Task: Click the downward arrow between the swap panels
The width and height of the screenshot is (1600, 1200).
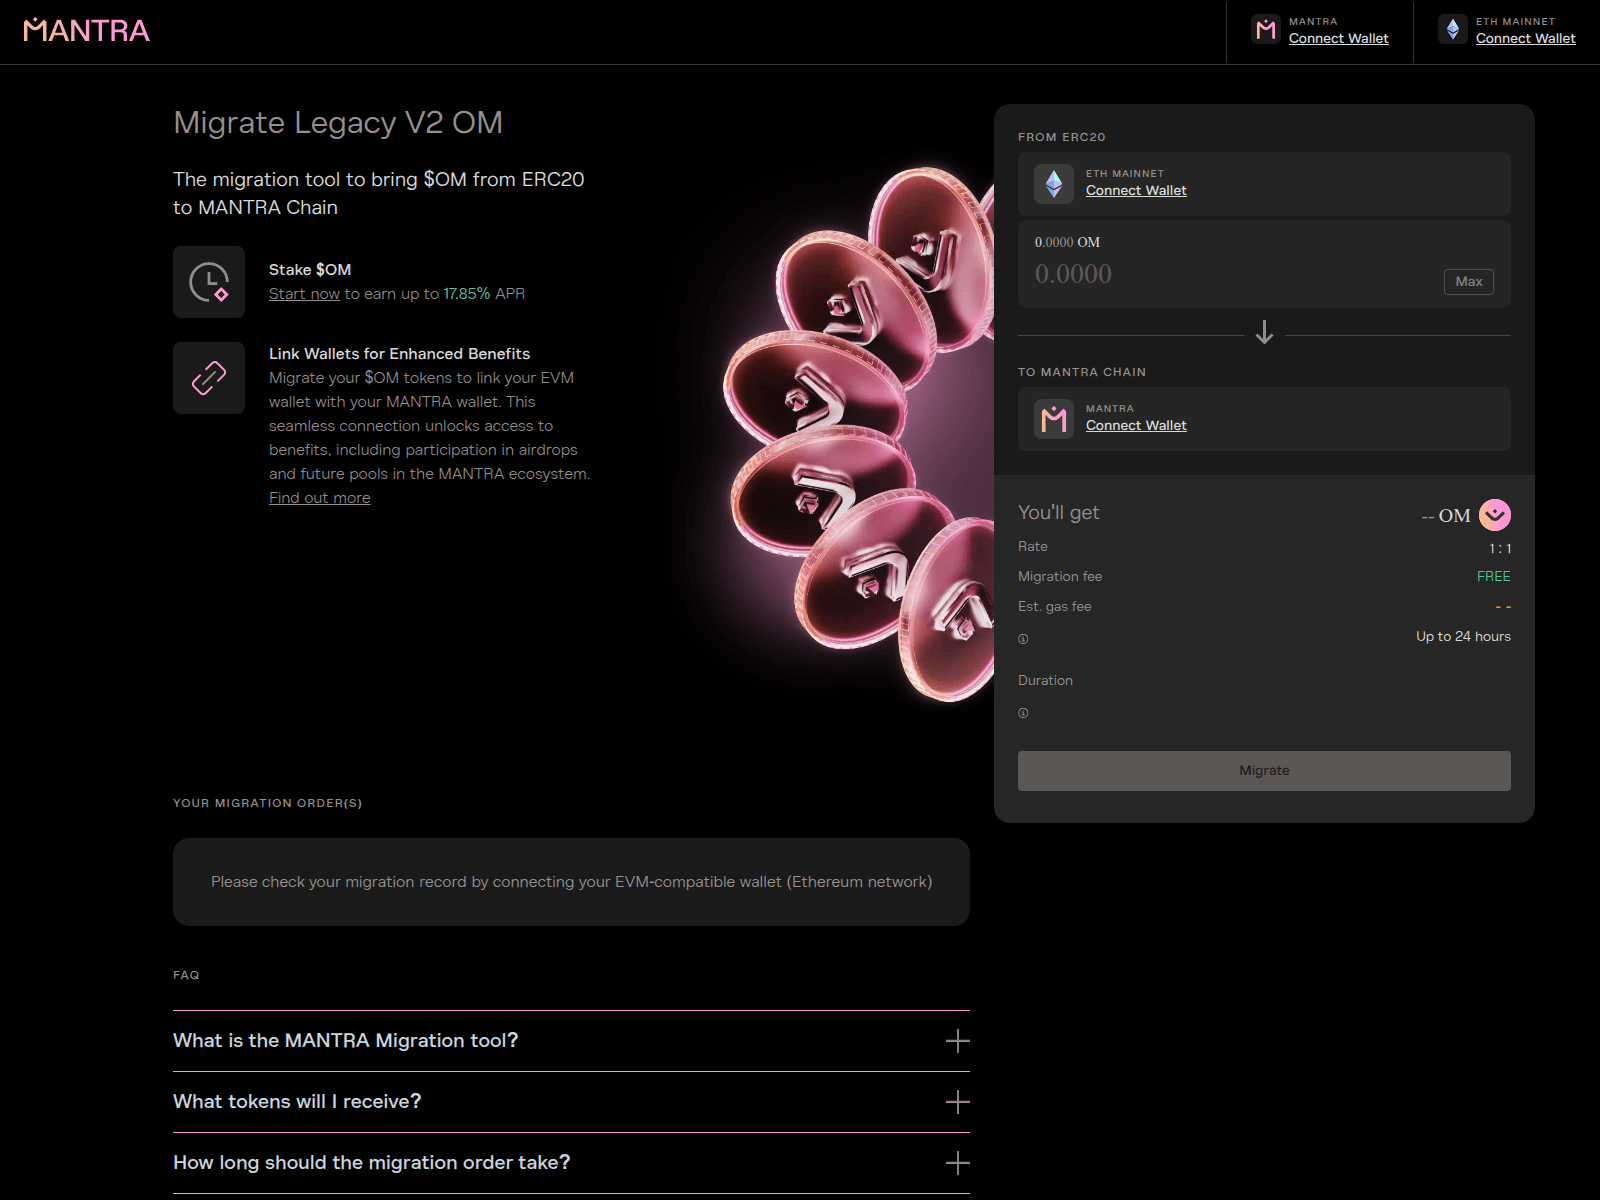Action: [x=1264, y=333]
